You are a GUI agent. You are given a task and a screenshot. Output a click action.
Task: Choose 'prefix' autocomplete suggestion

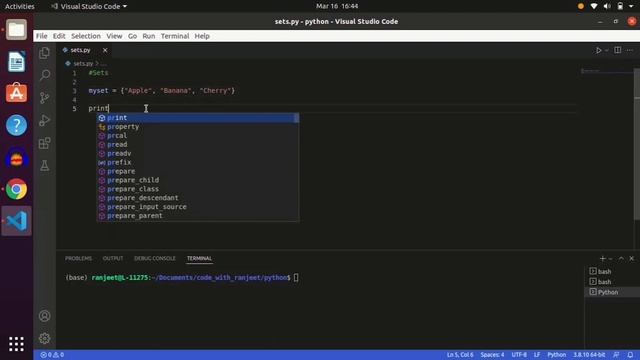point(198,162)
